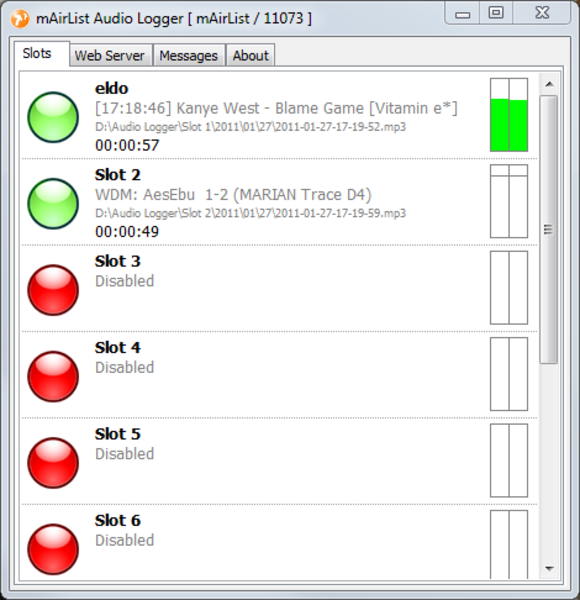Open the Messages tab
The height and width of the screenshot is (600, 580).
pyautogui.click(x=189, y=56)
